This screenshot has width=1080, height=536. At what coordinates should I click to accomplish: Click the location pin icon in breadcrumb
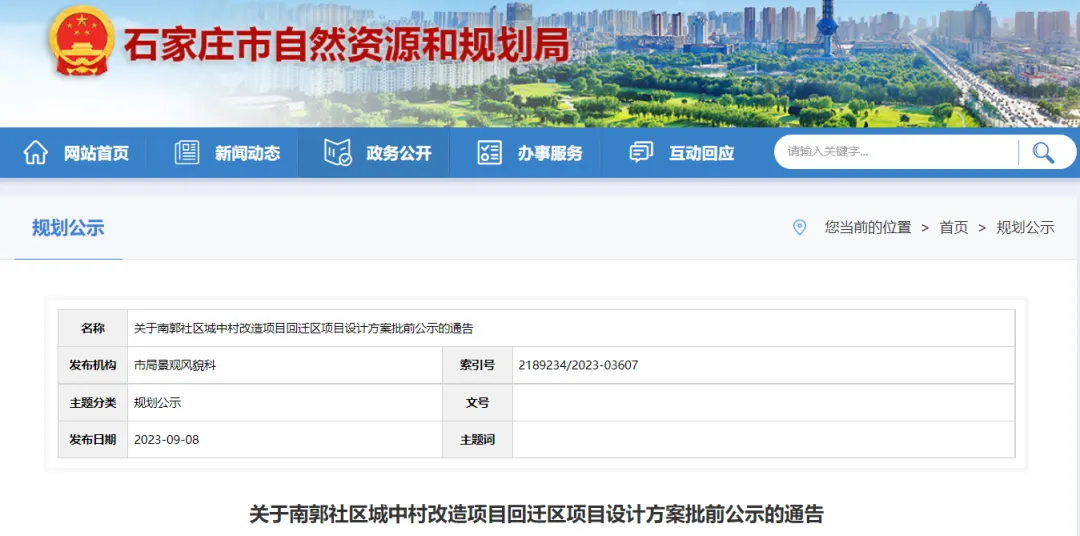click(x=799, y=227)
